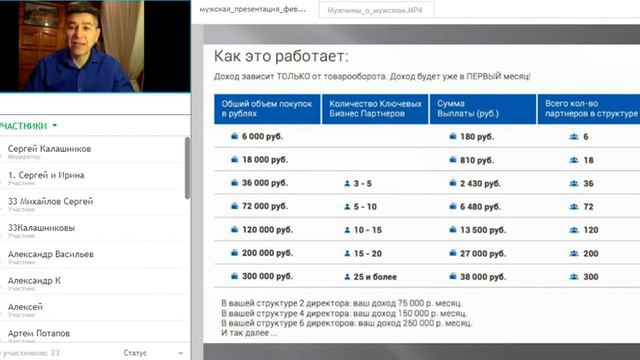Click the group icon beside partner count 72
The image size is (640, 360).
click(574, 207)
